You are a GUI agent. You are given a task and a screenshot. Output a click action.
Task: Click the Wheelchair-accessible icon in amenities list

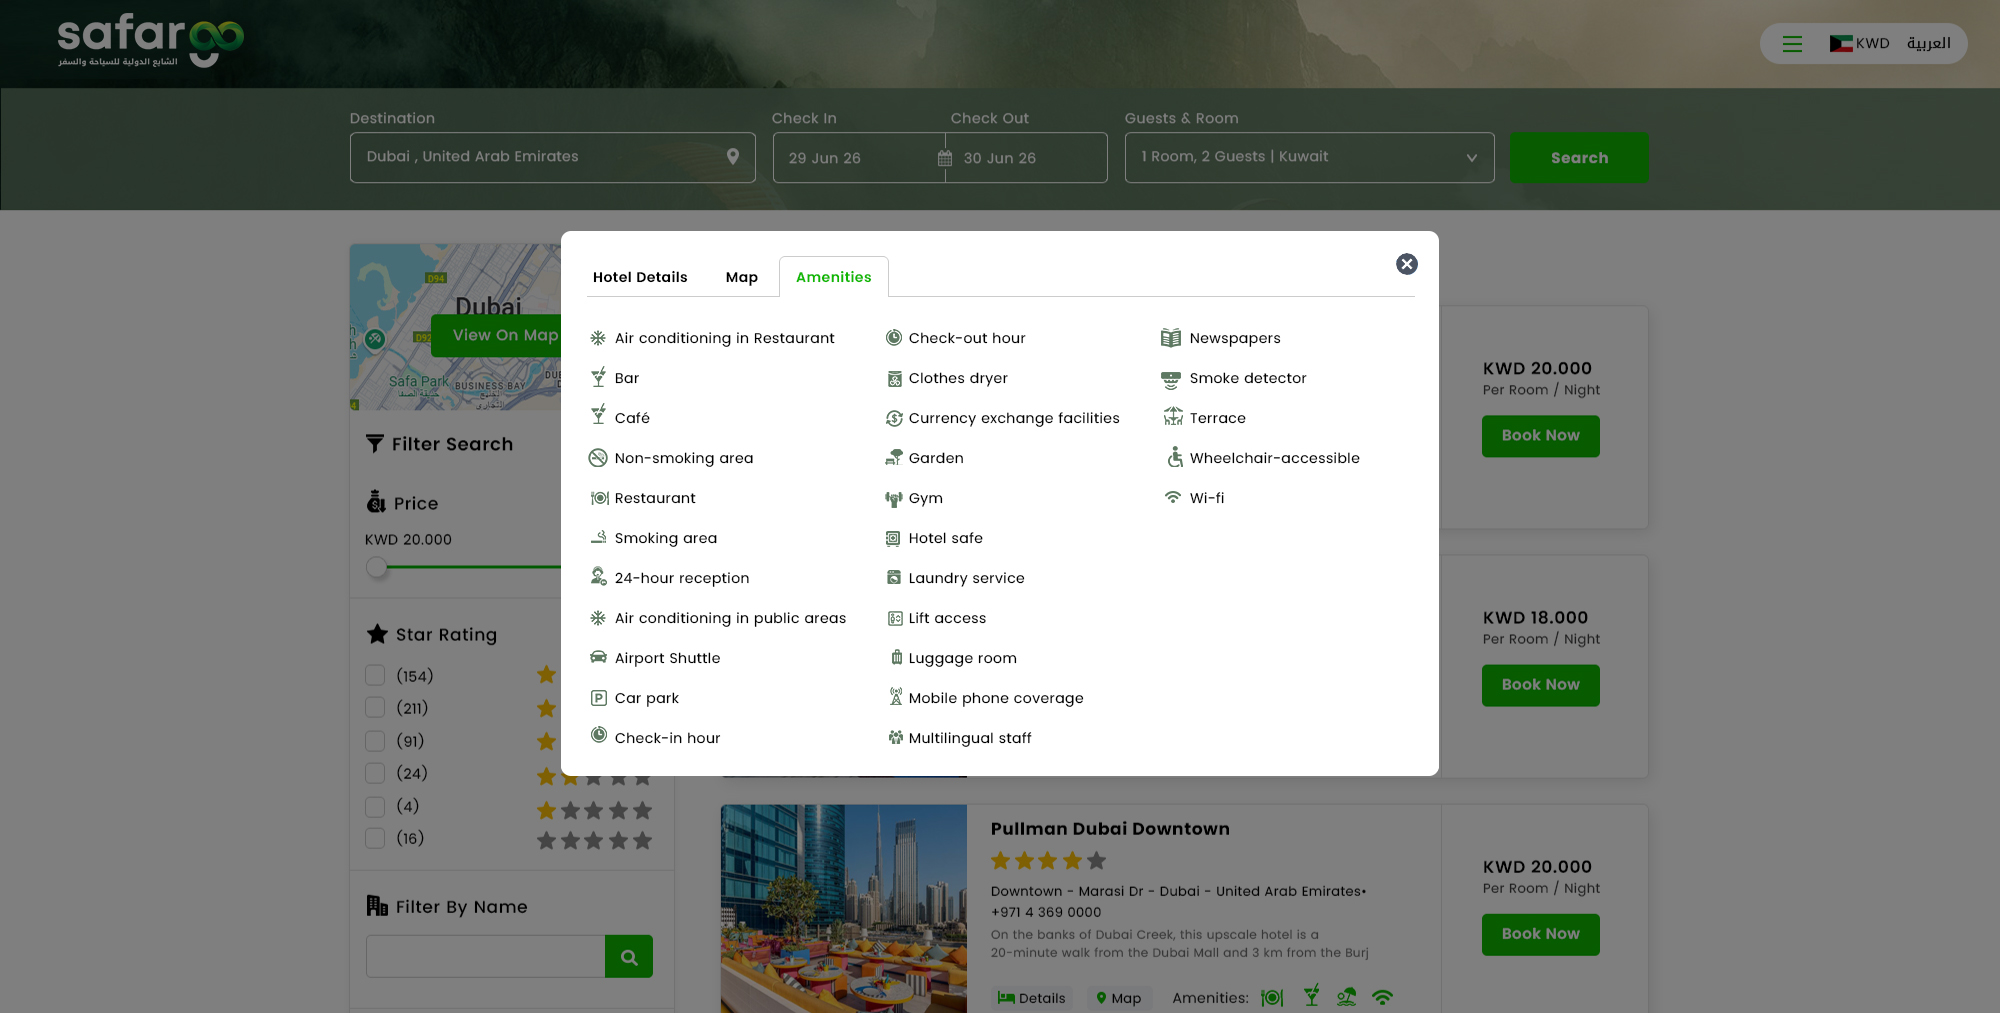point(1174,458)
